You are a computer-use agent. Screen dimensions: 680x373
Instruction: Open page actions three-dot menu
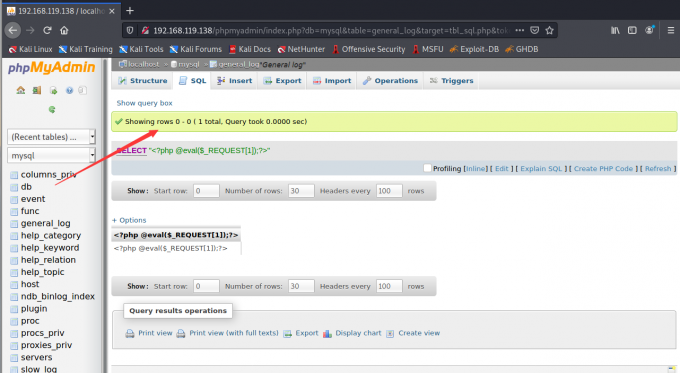(520, 30)
